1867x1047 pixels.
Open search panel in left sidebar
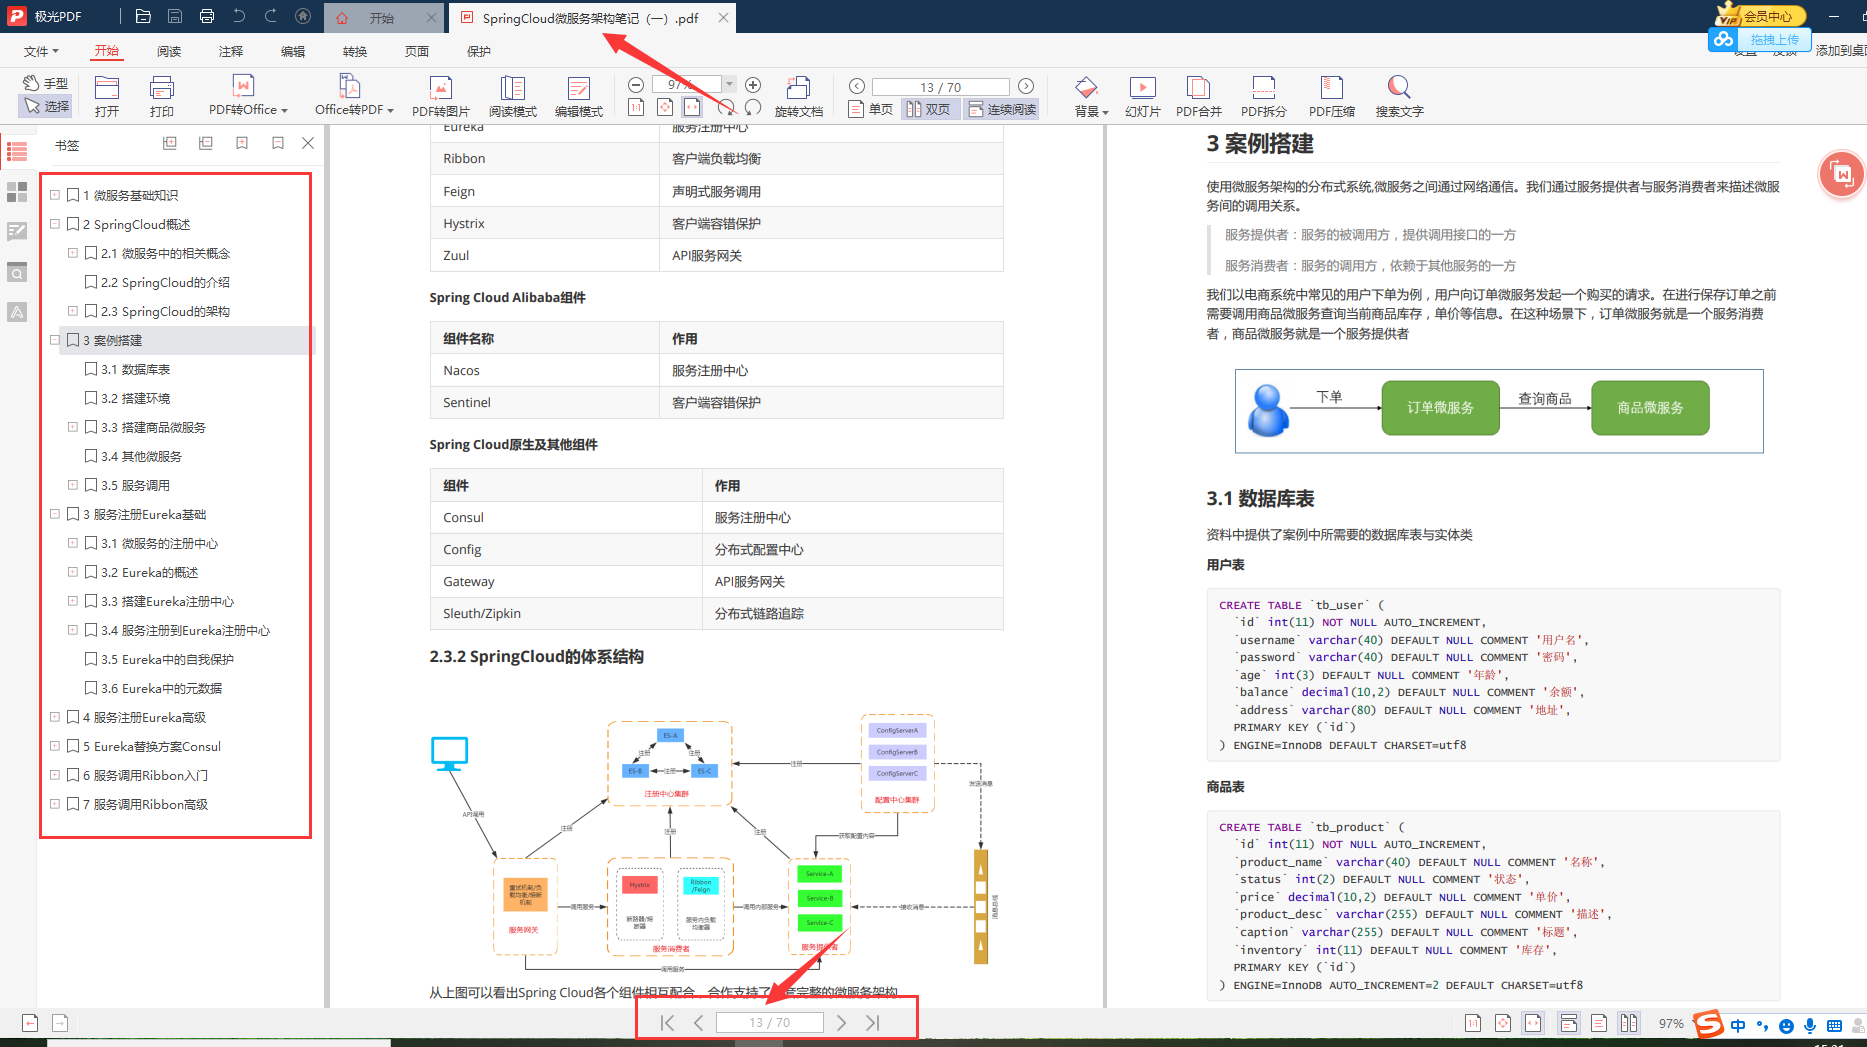17,272
